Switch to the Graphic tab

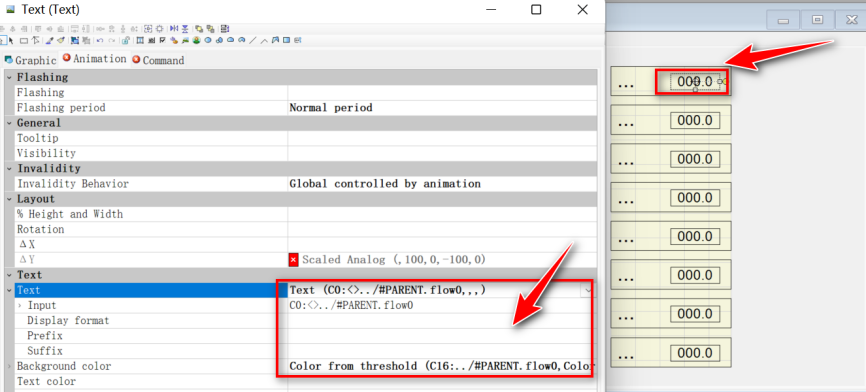point(30,60)
